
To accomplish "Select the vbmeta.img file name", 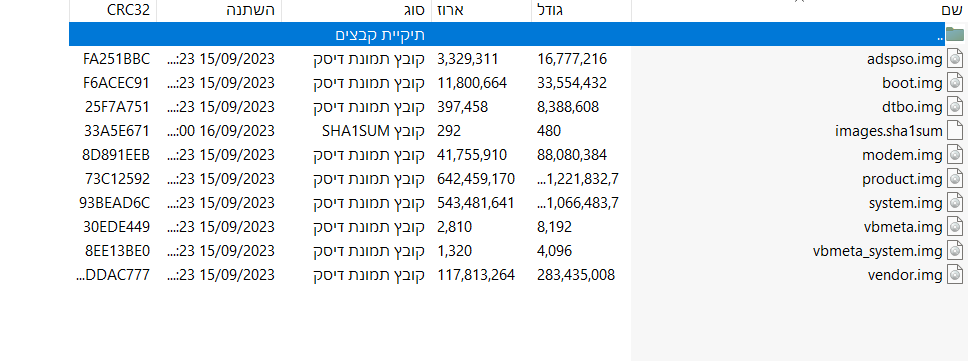I will 903,227.
